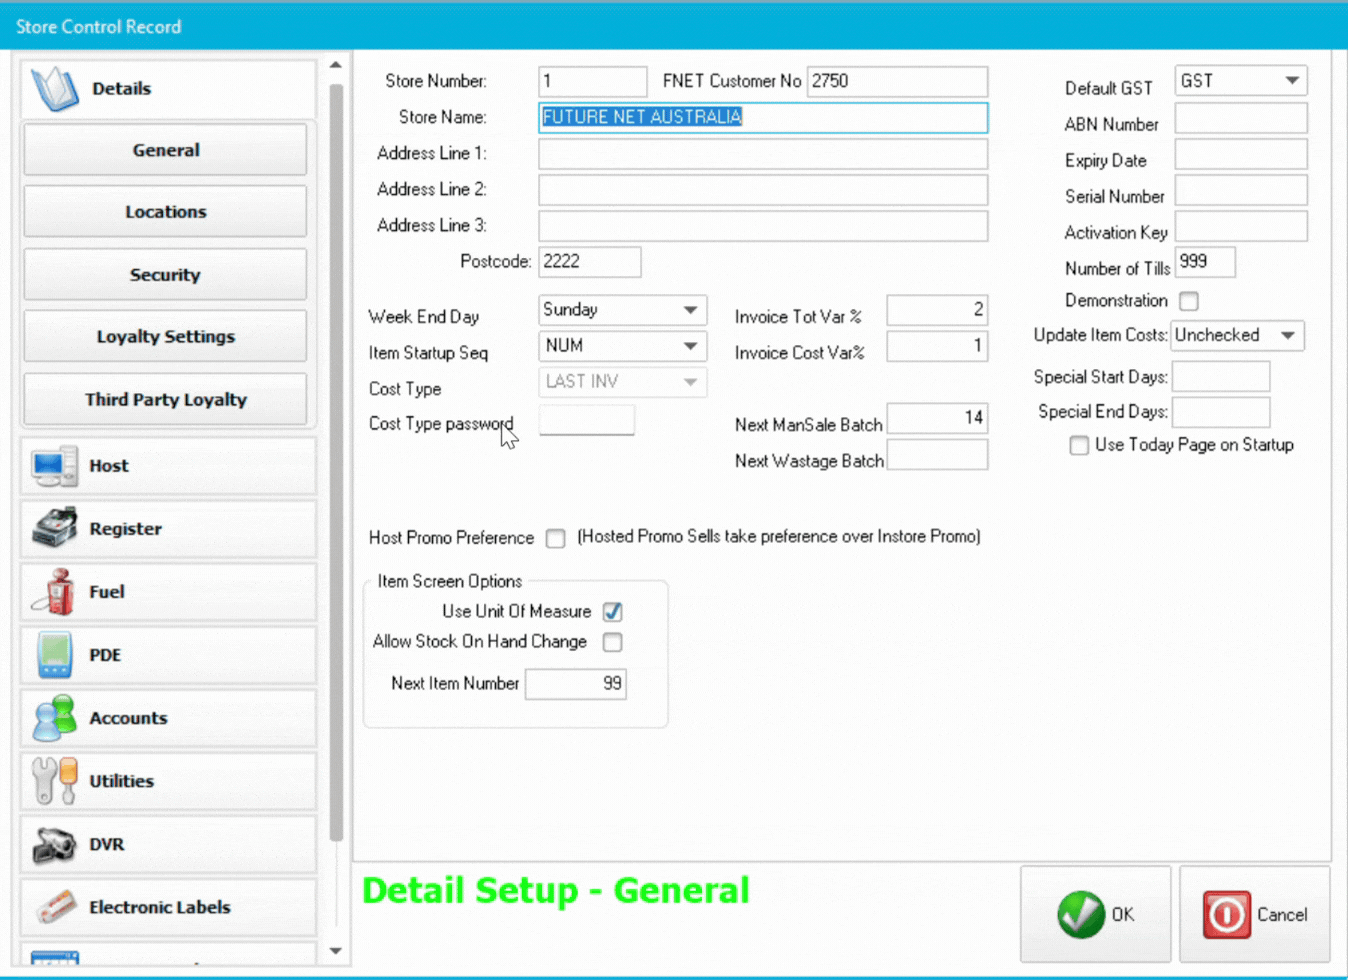Open the Host section monitor icon
Screen dimensions: 1348x980
54,466
